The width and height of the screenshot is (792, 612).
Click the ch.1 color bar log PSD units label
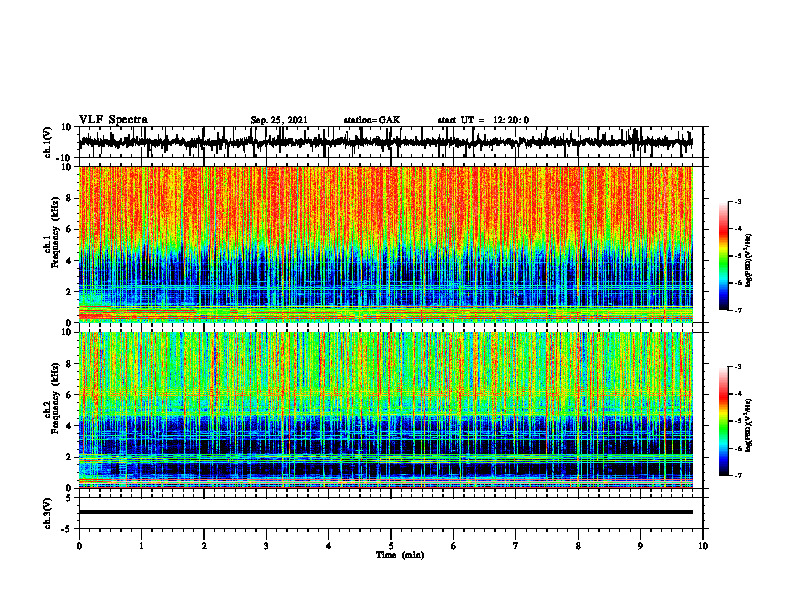click(x=749, y=261)
